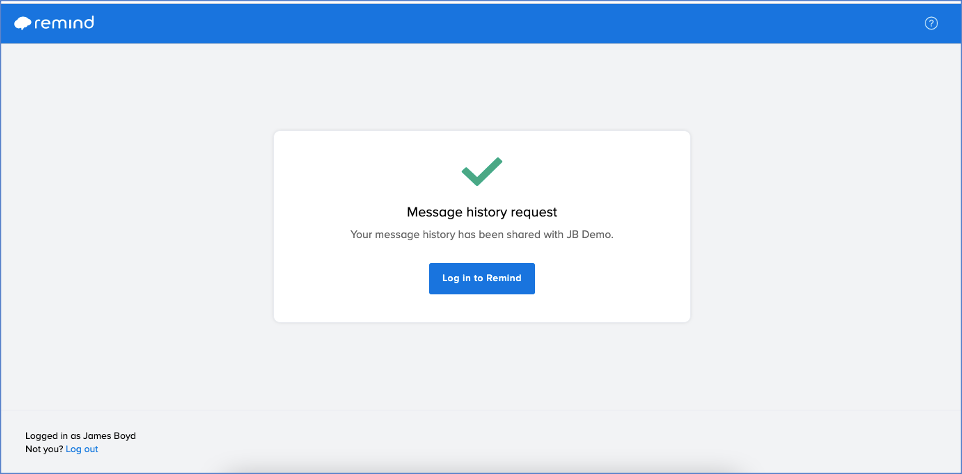Click the Log out link
962x474 pixels.
(x=82, y=449)
